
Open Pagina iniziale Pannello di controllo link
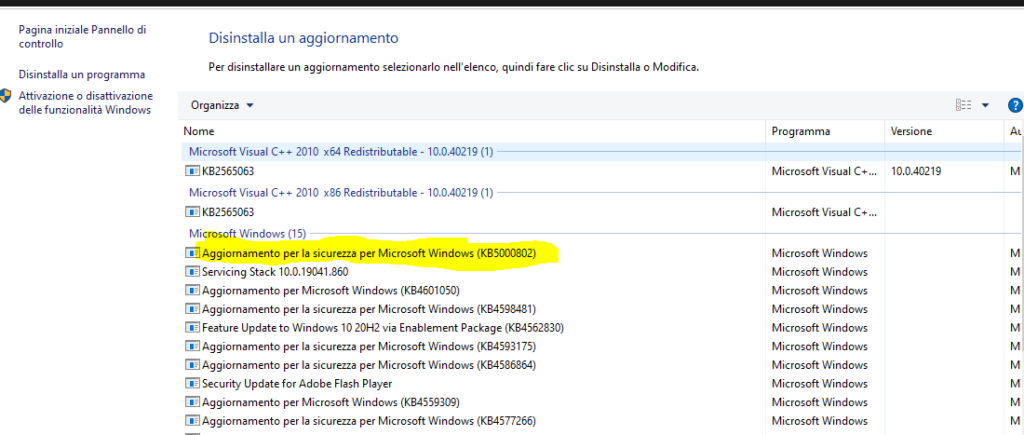pyautogui.click(x=82, y=37)
